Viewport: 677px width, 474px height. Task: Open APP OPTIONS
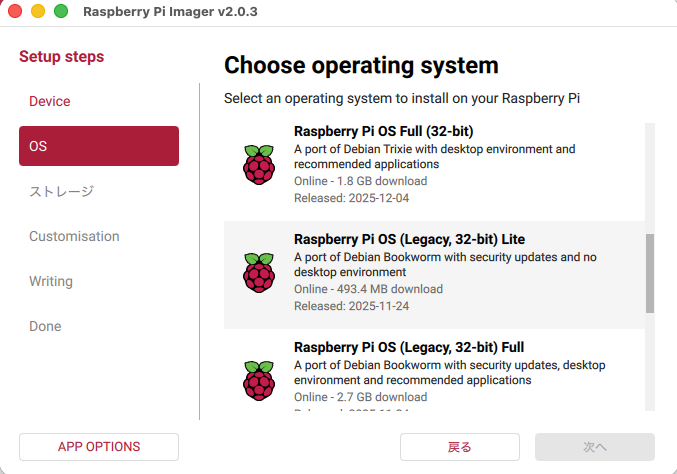[x=99, y=446]
